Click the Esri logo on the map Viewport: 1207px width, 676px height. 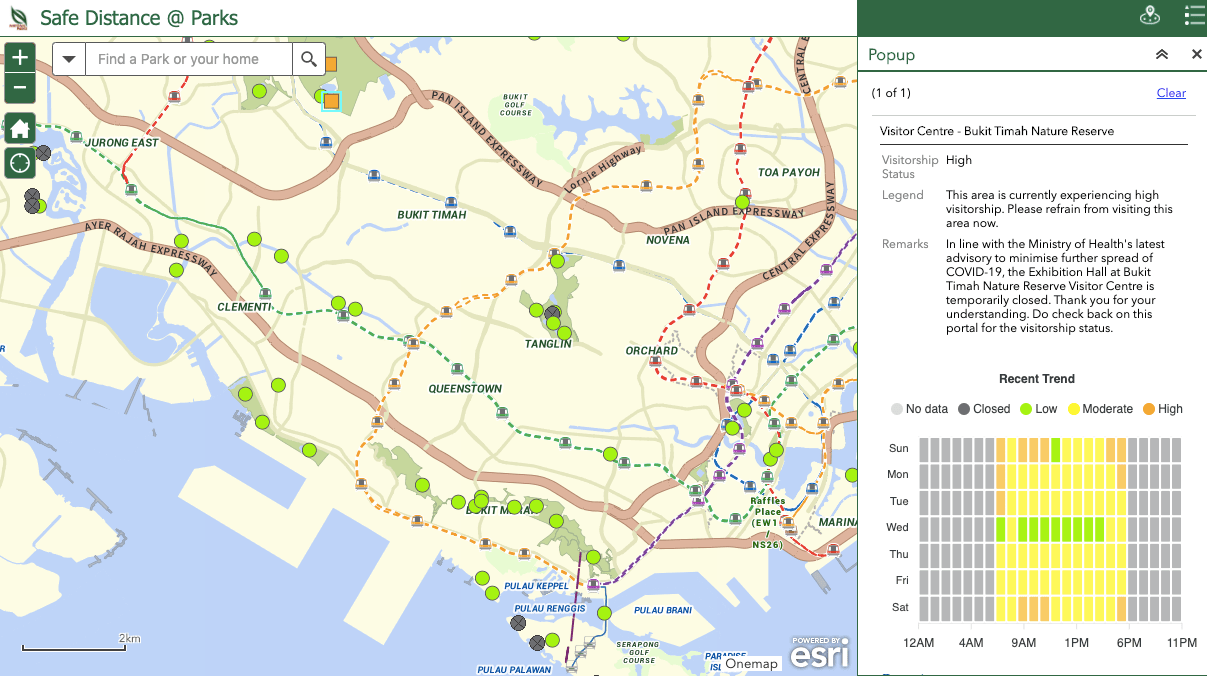coord(820,652)
